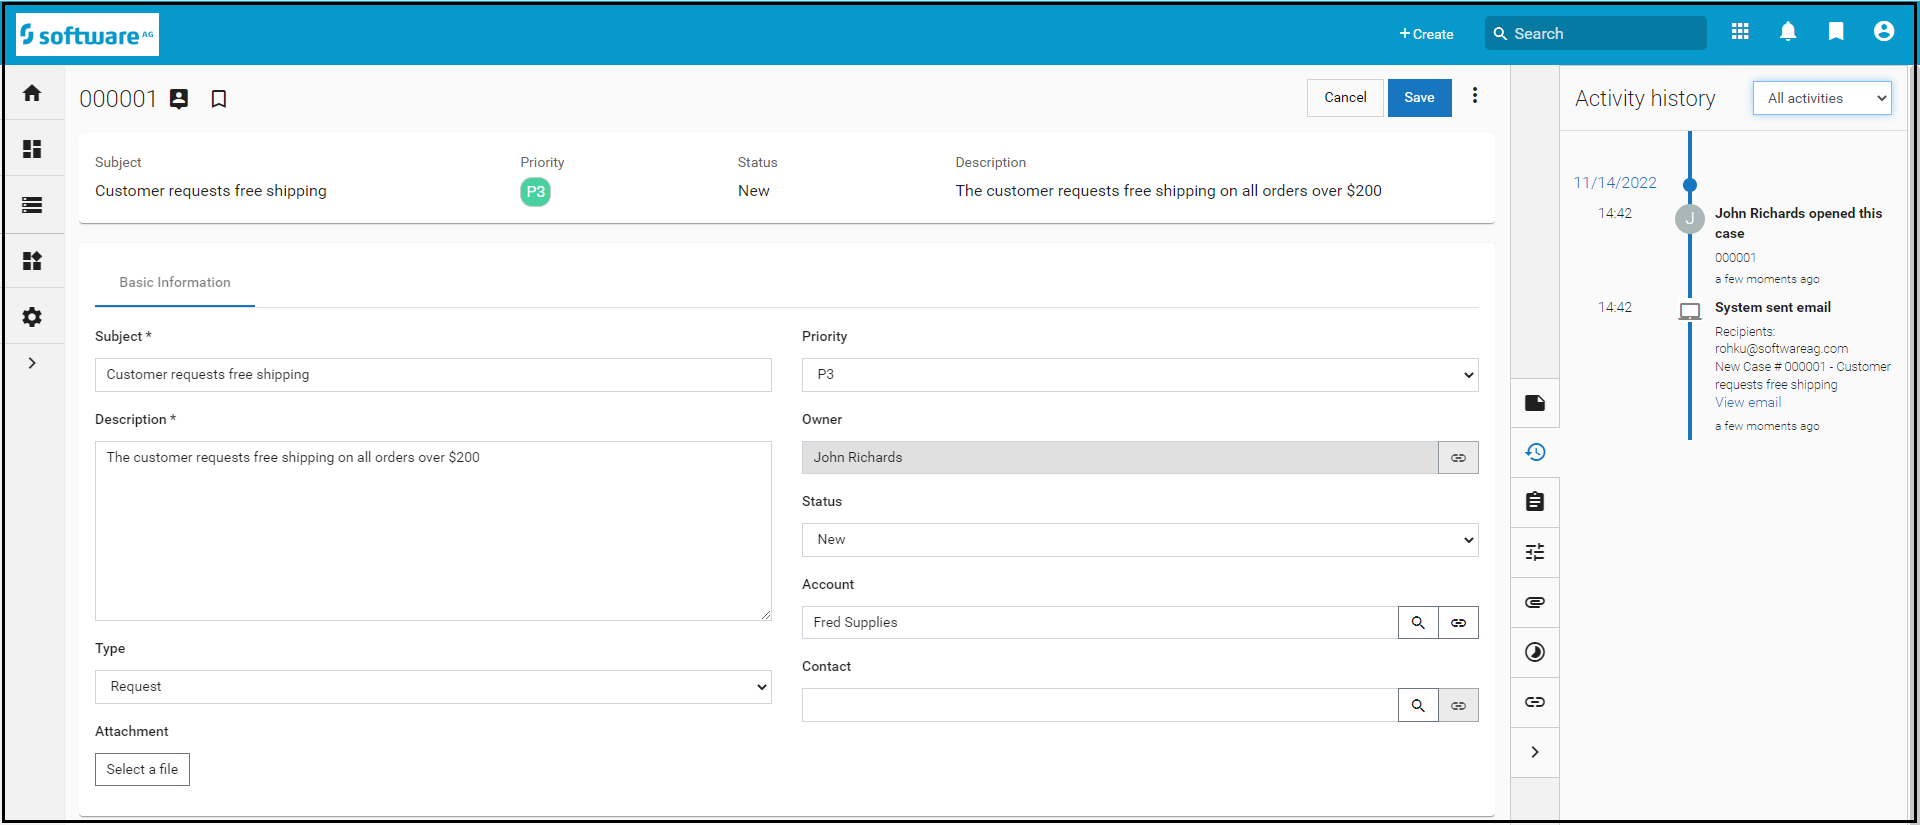Viewport: 1920px width, 825px height.
Task: Open the linked items chain icon in right toolbar
Action: 1535,702
